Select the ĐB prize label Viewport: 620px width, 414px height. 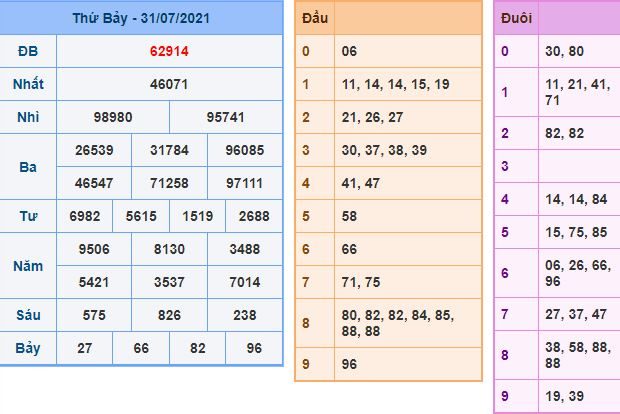click(x=28, y=51)
